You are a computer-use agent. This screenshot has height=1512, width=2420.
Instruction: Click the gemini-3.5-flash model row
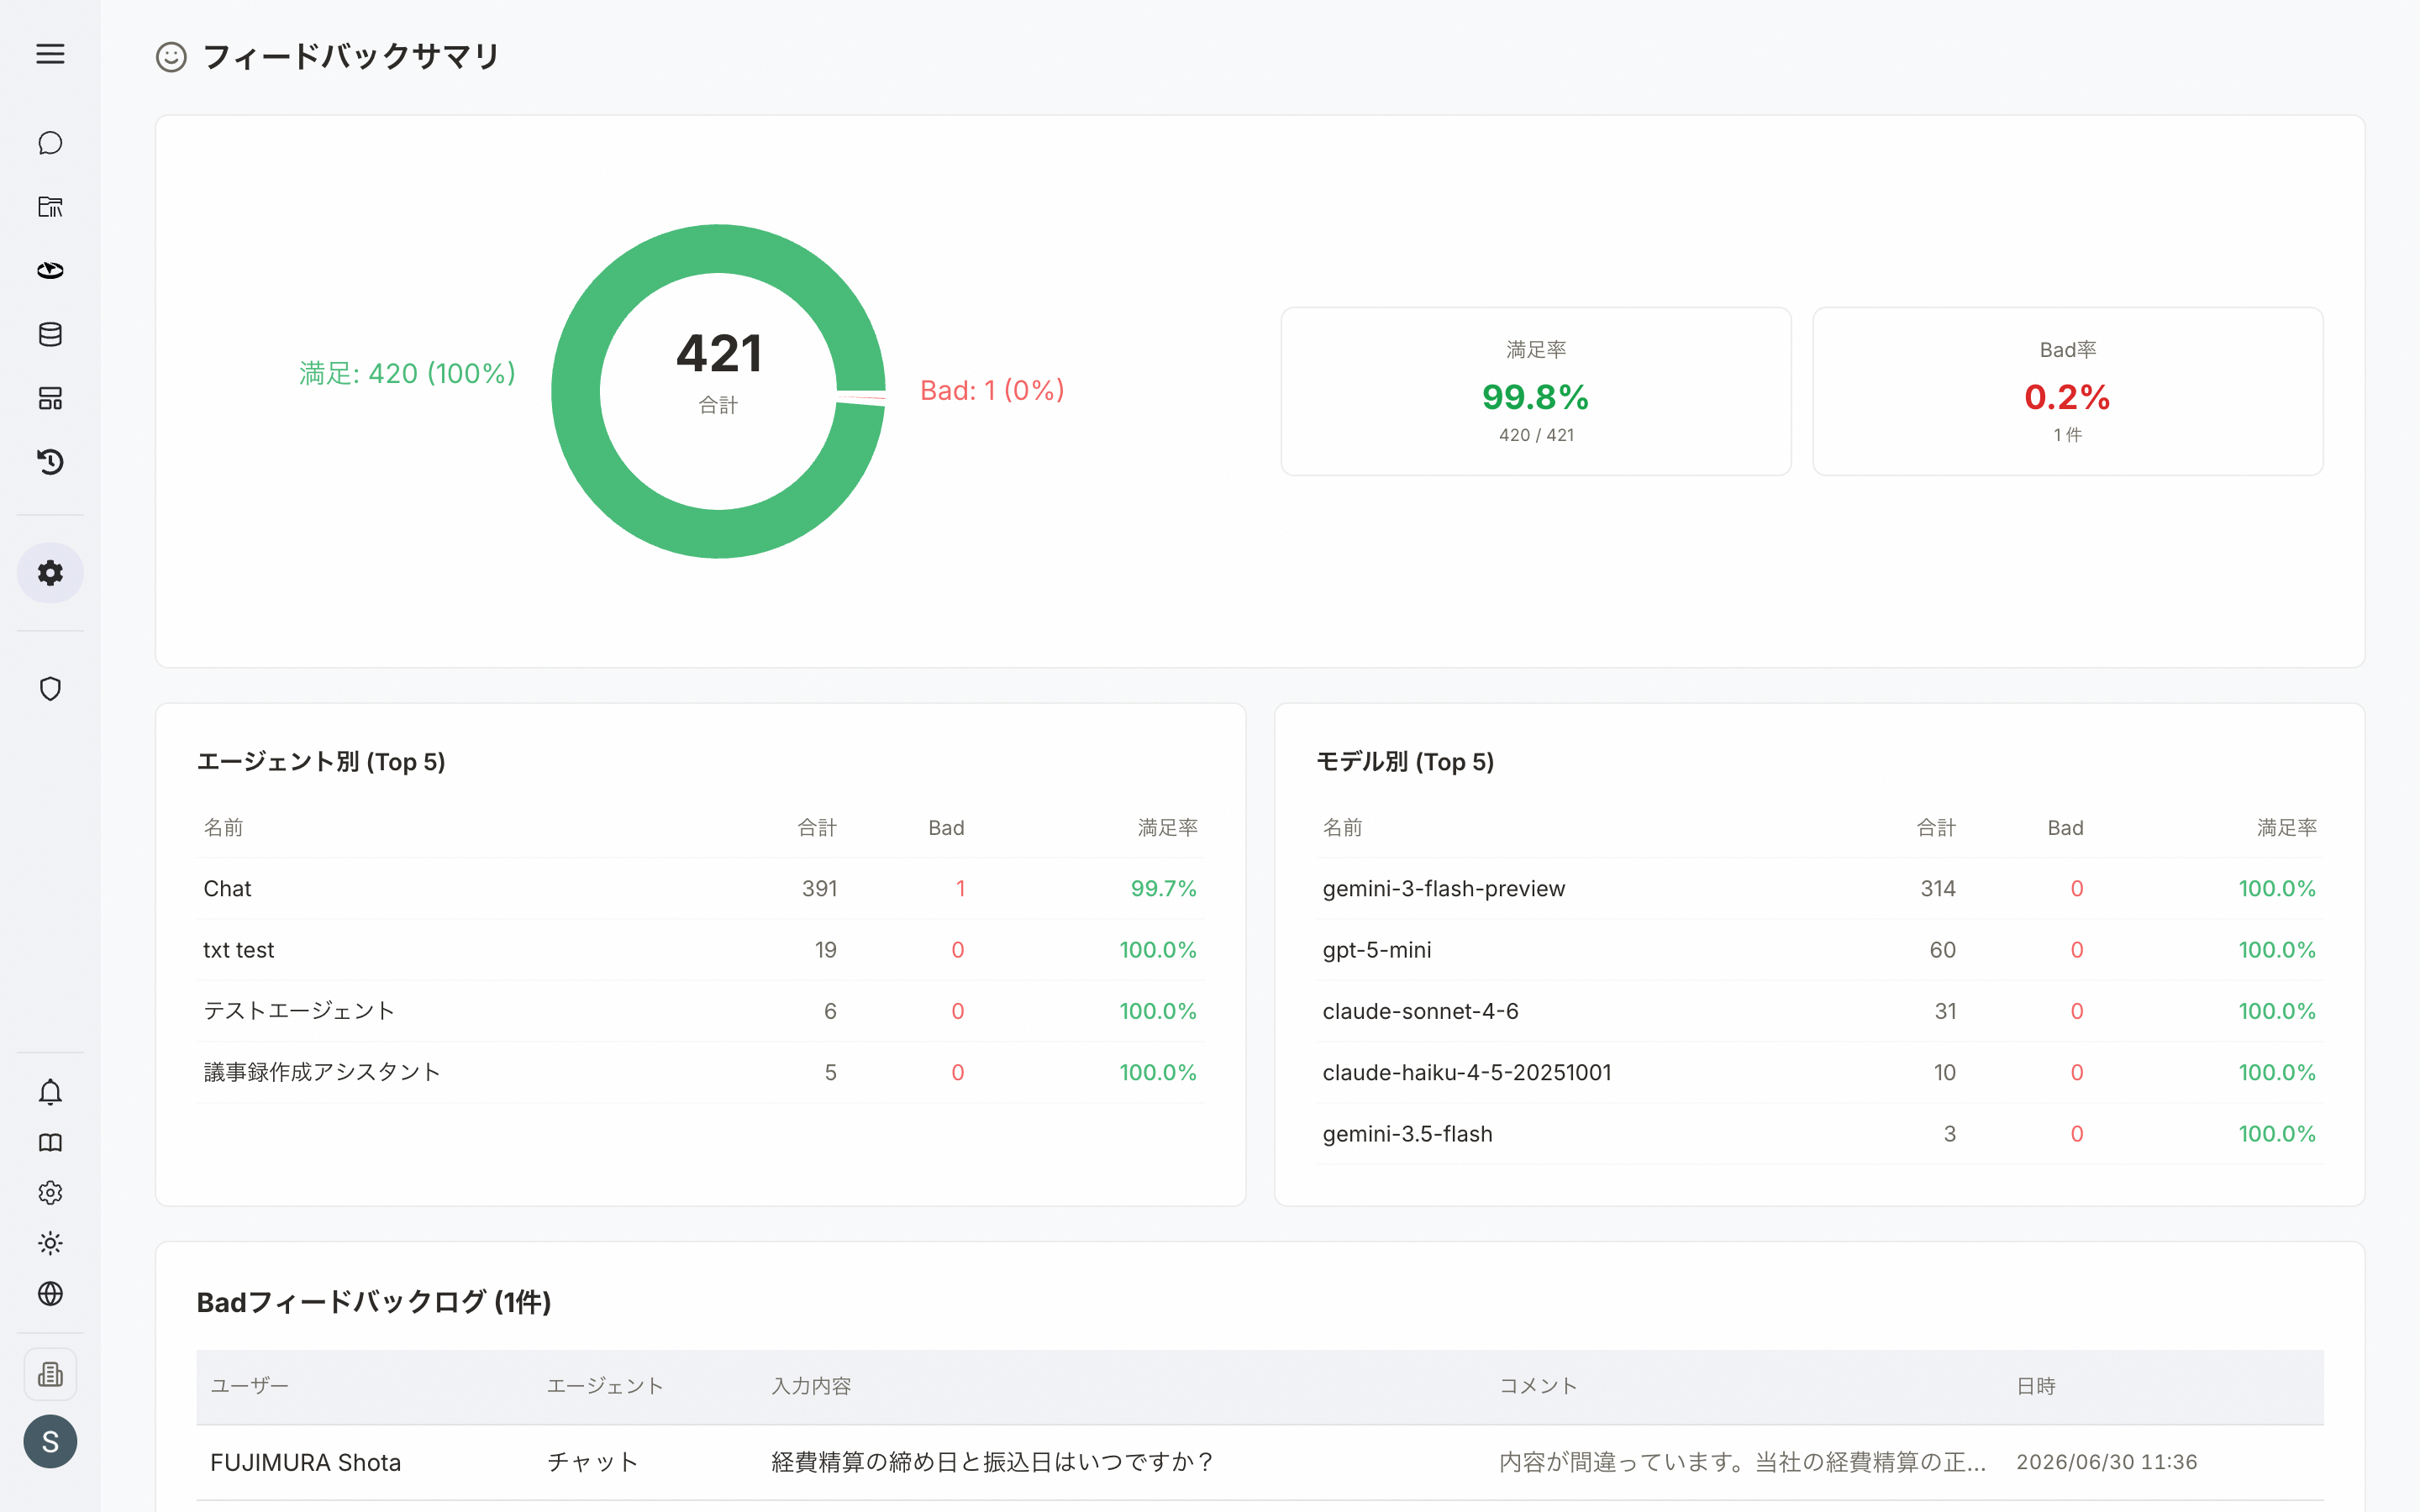[1819, 1134]
